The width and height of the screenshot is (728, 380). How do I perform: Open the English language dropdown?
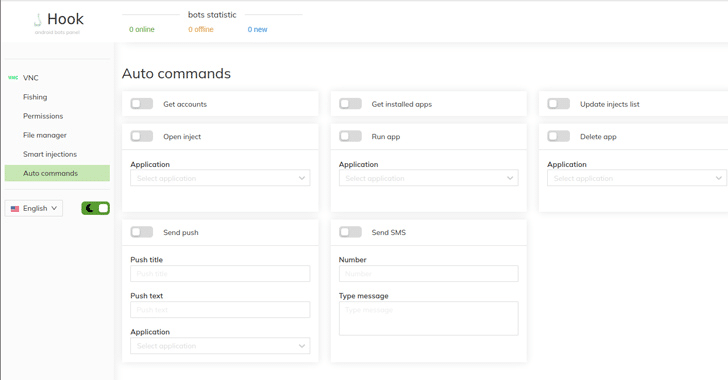tap(34, 208)
